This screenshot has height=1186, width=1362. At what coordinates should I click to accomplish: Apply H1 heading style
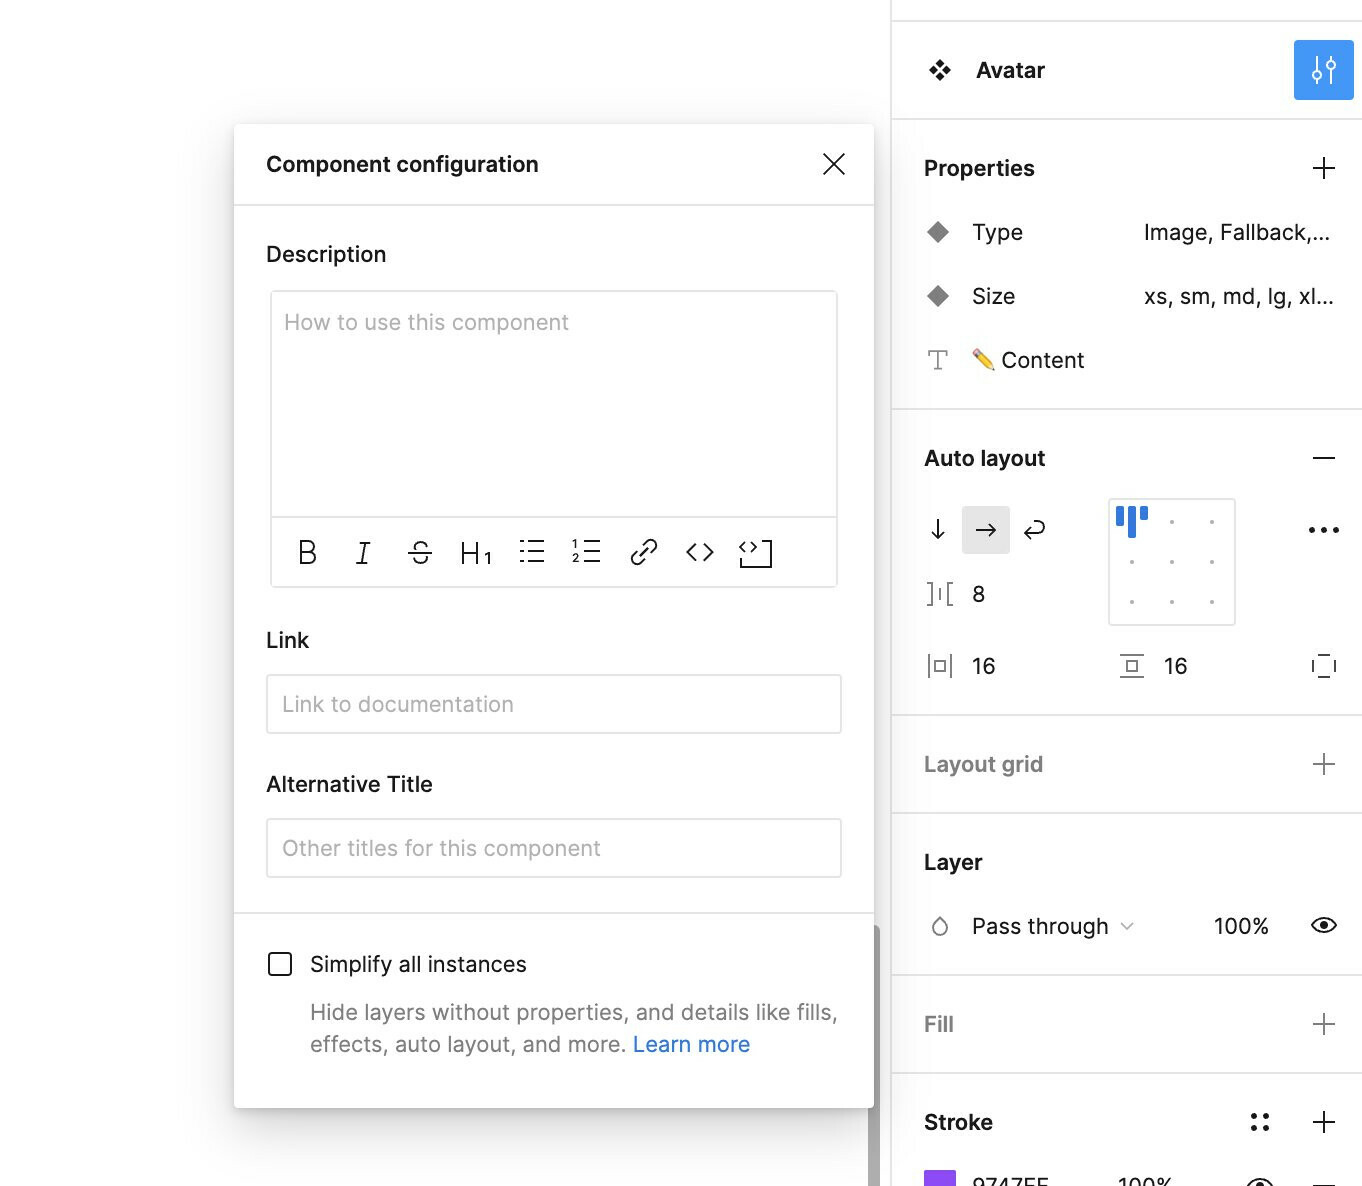click(x=476, y=552)
